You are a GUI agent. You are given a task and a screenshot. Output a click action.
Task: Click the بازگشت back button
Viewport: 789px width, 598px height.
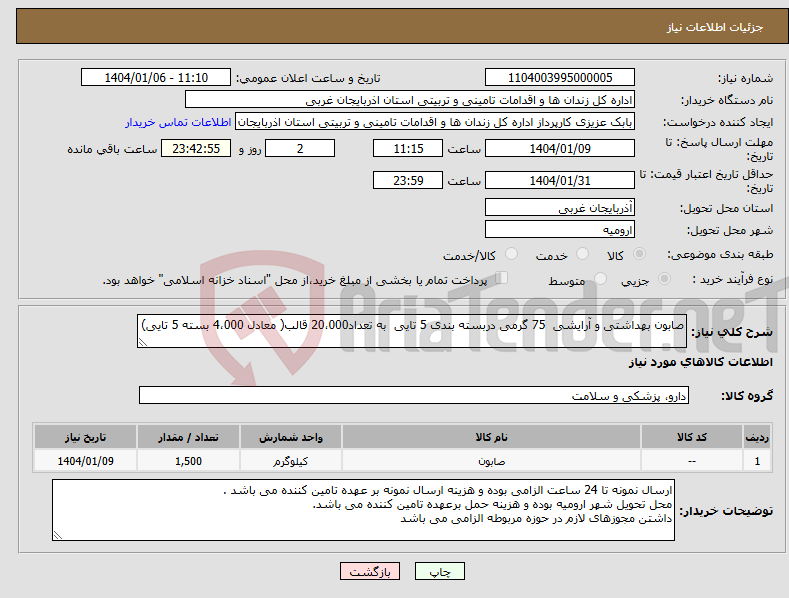tap(370, 571)
